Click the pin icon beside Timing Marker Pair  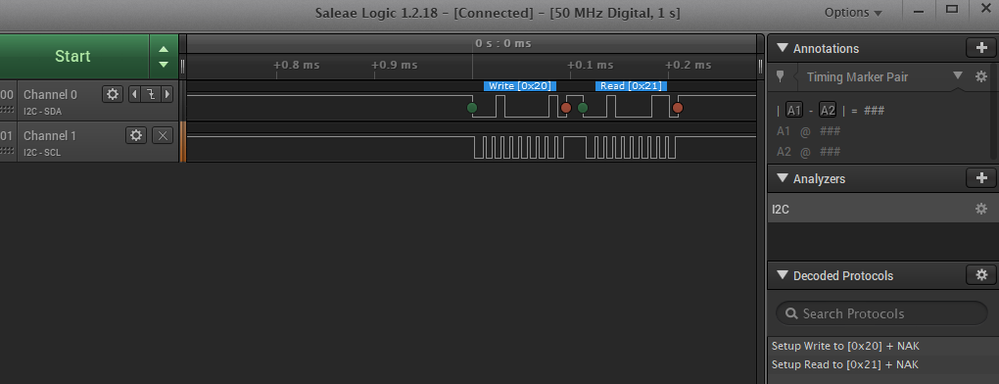(x=780, y=76)
